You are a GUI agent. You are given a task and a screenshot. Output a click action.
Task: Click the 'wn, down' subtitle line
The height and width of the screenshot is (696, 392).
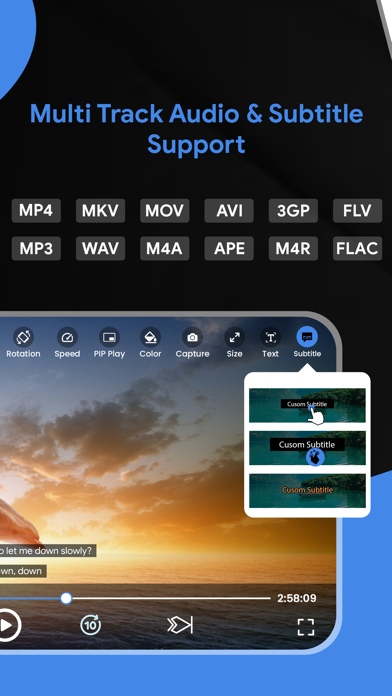pos(23,571)
